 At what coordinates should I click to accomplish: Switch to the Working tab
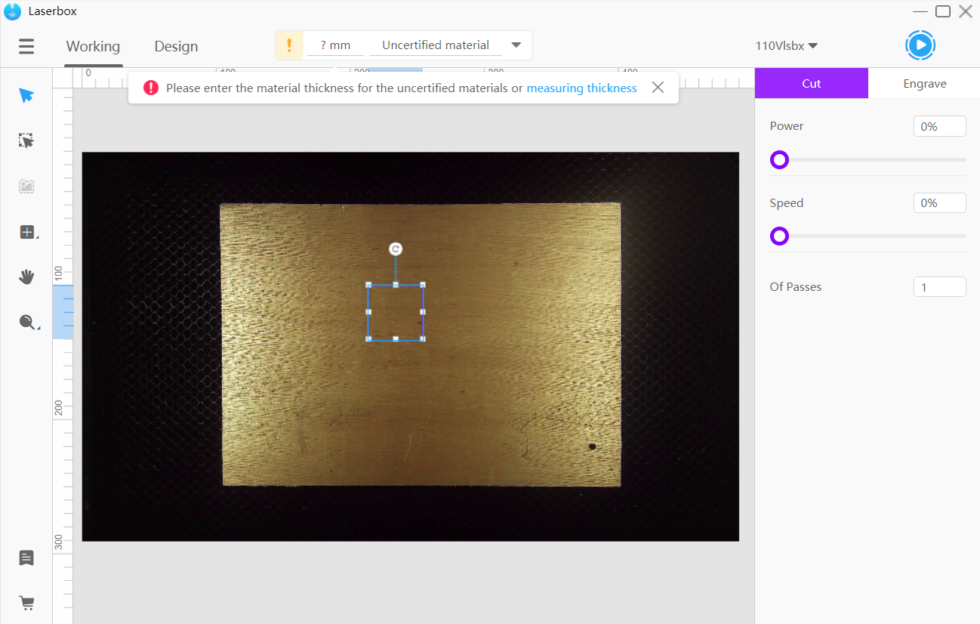tap(93, 46)
